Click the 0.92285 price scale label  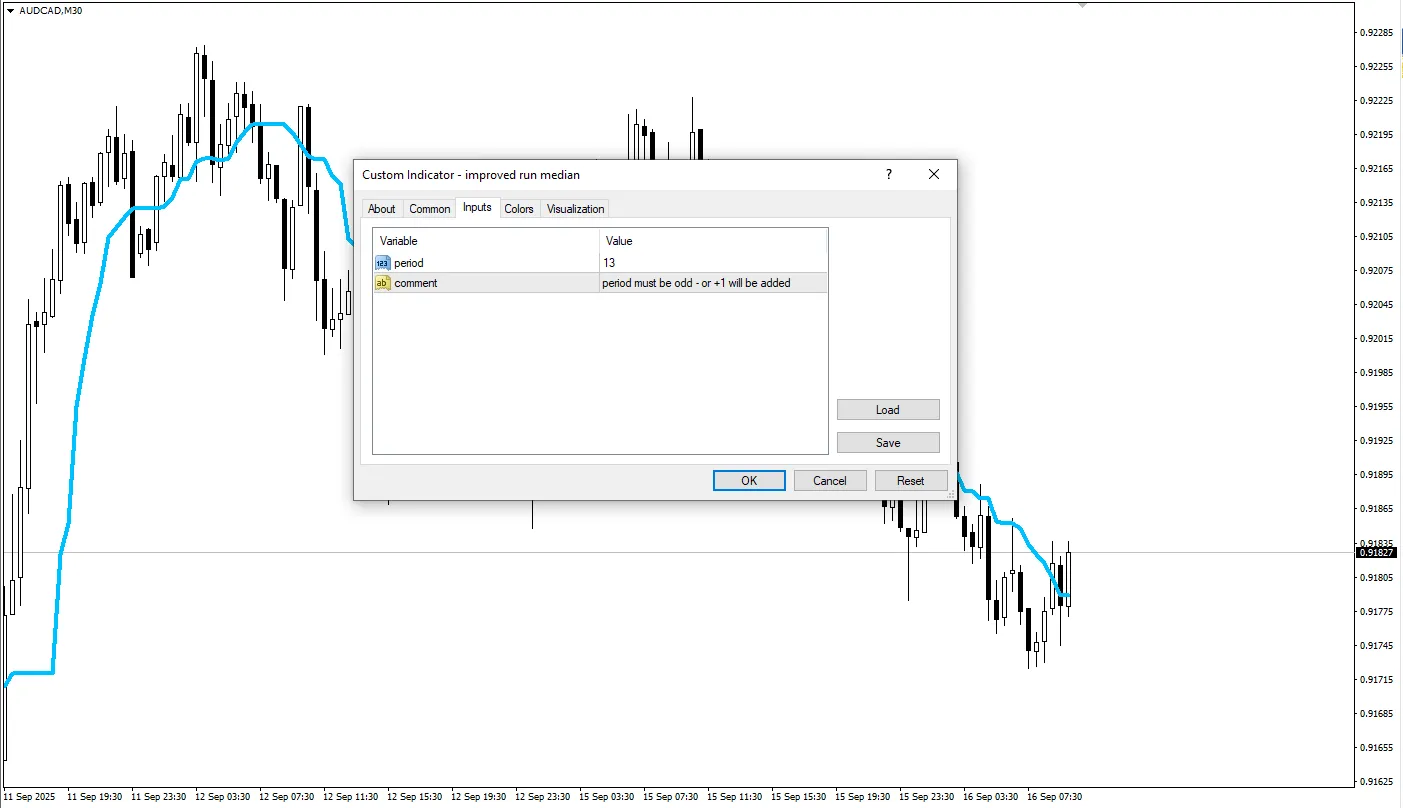[1376, 33]
